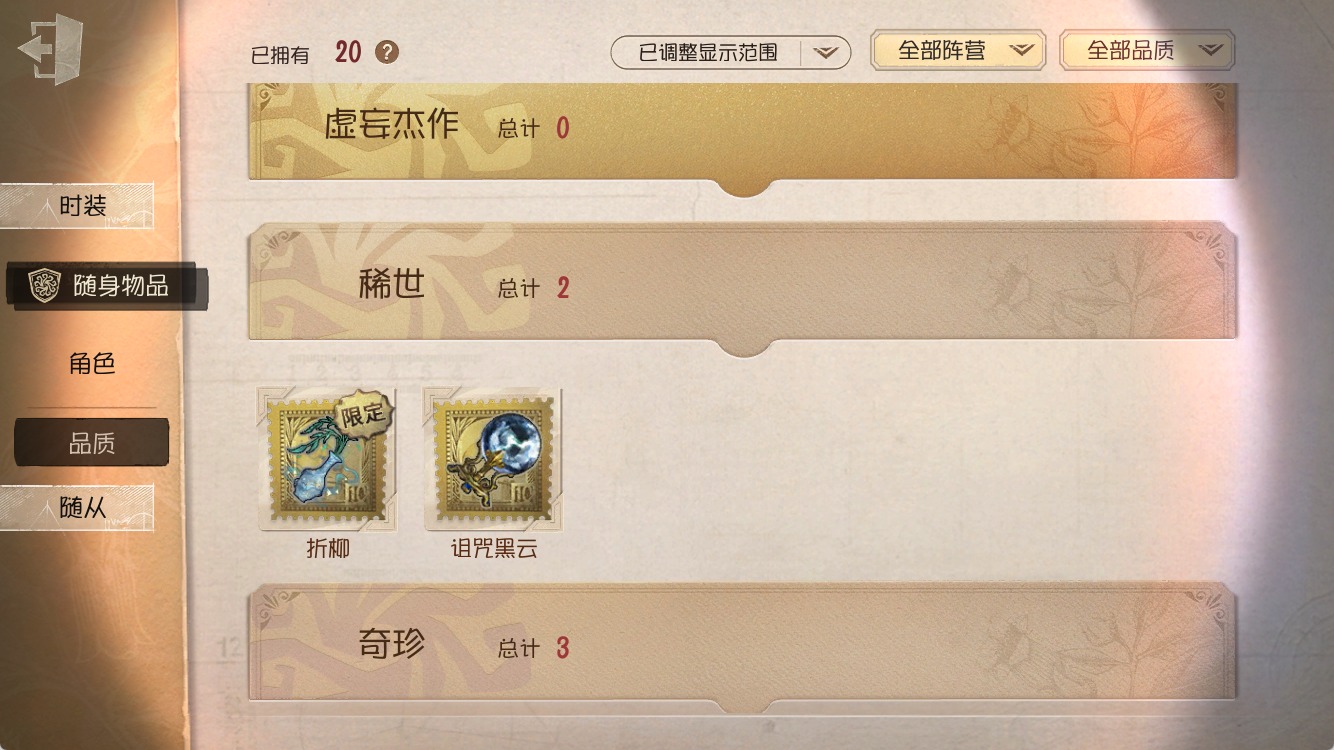Select the 折柳 accessory stamp
The width and height of the screenshot is (1334, 750).
pos(327,459)
